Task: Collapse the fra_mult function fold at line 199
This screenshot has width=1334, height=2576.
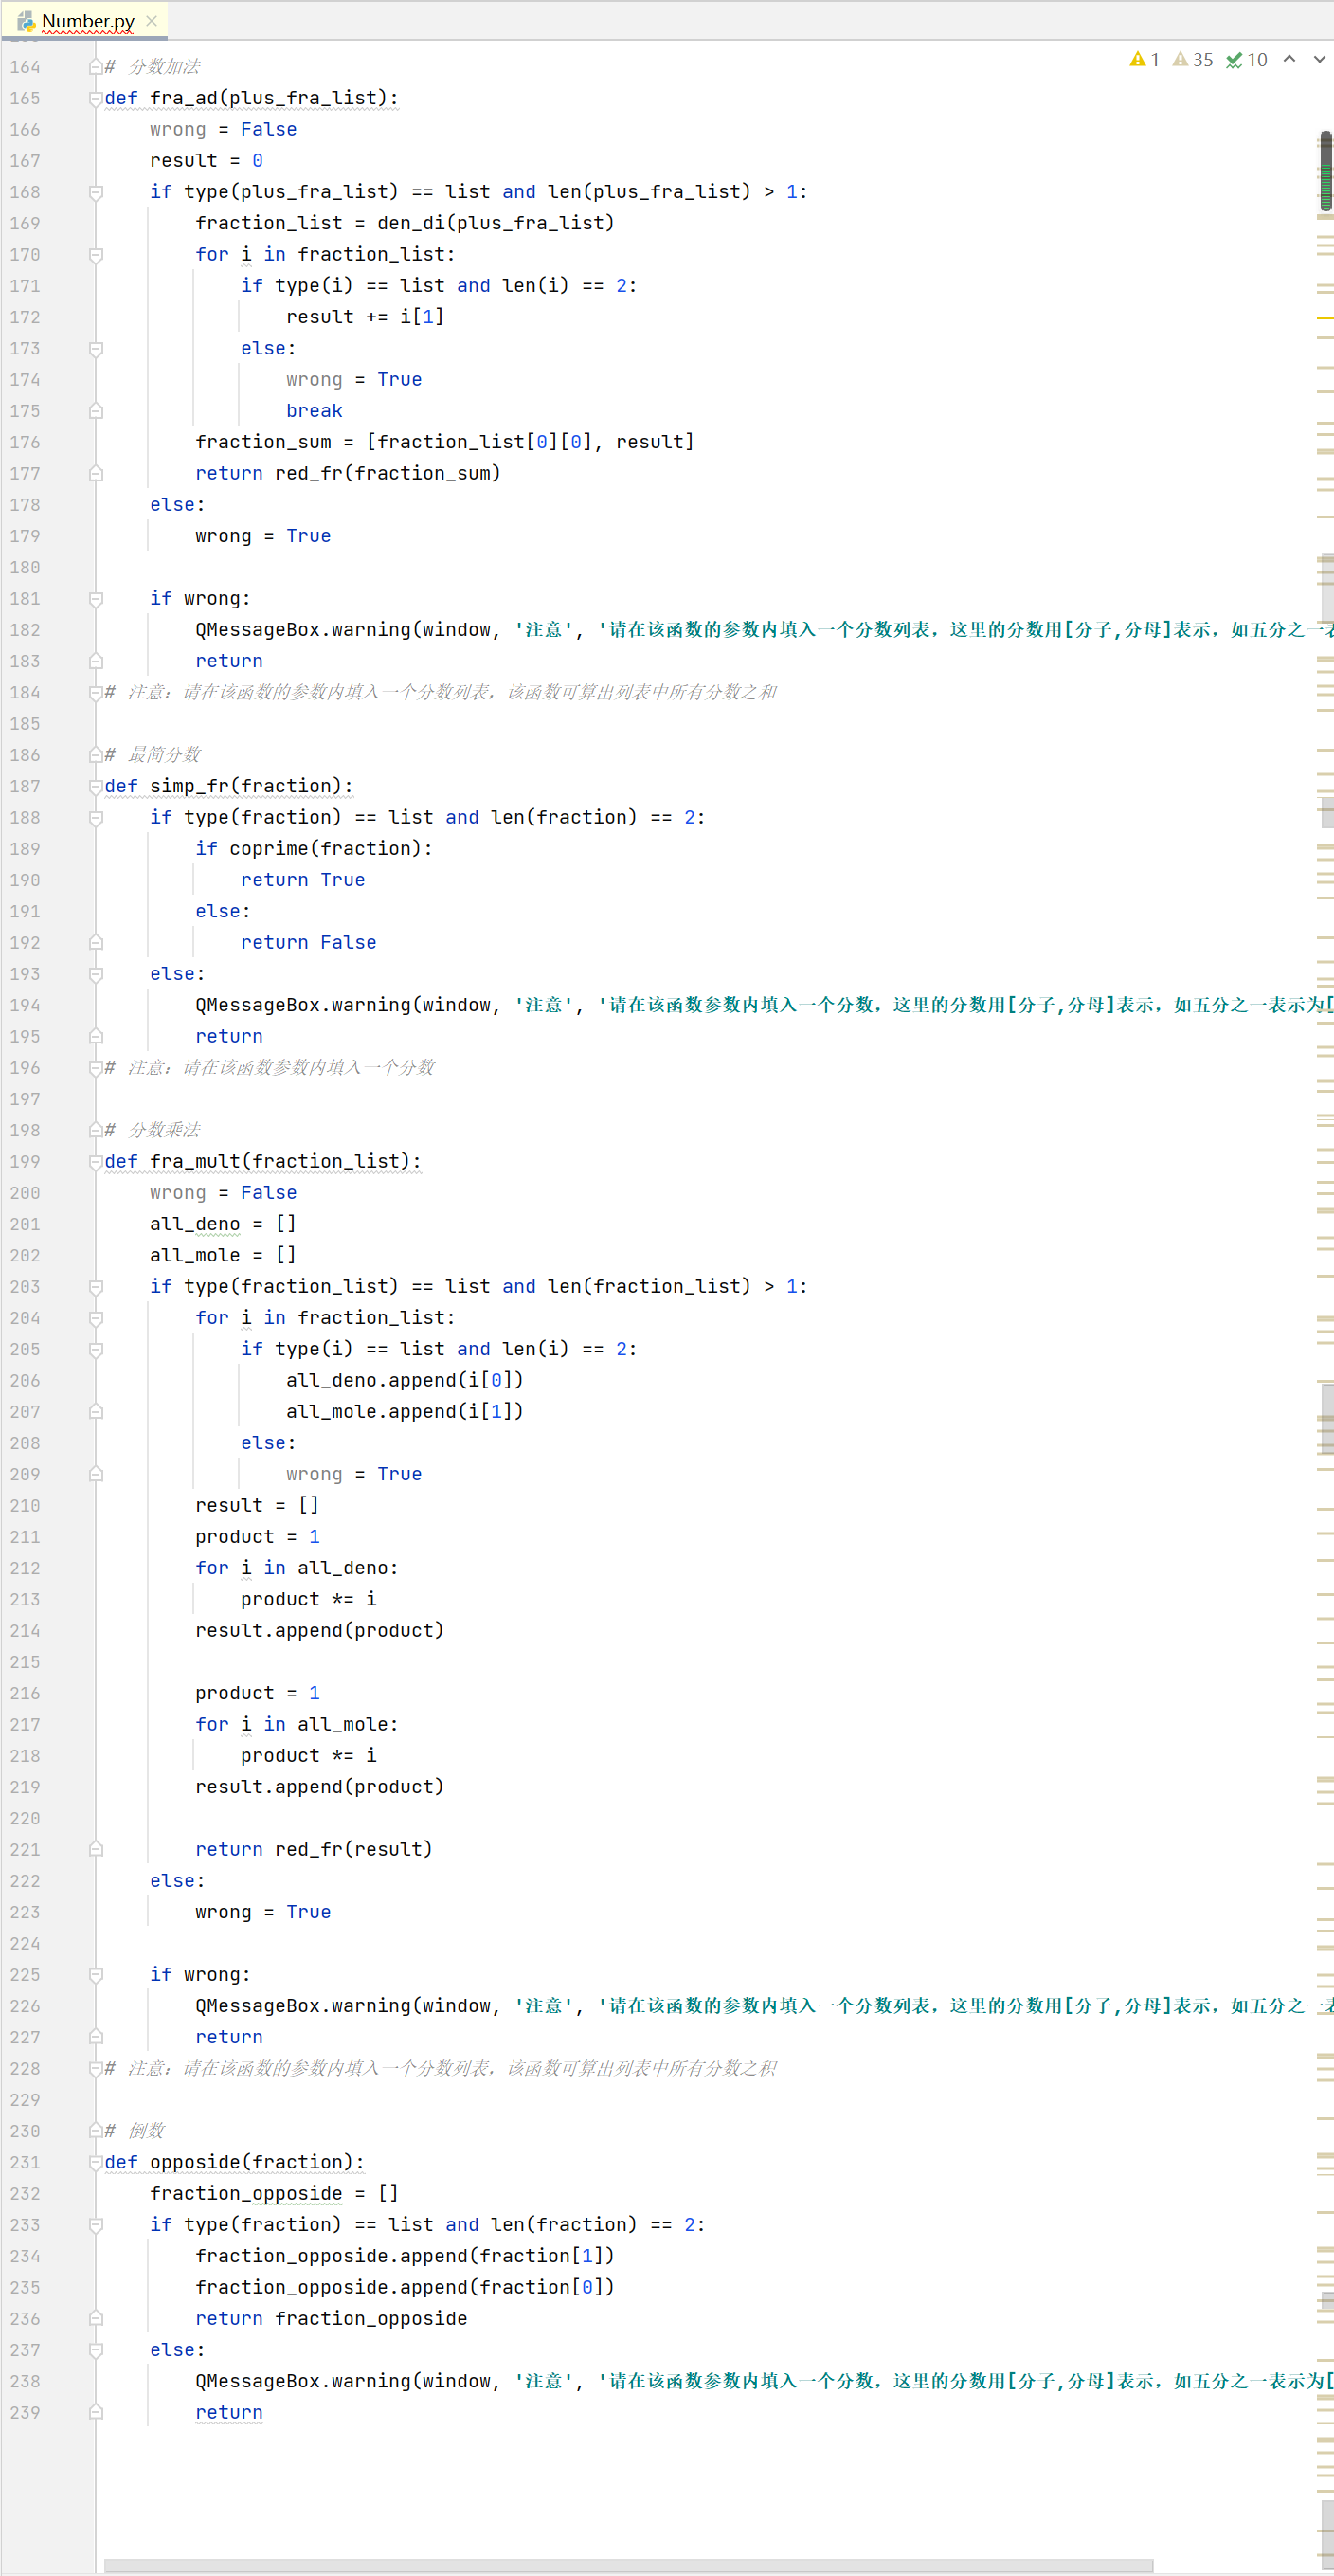Action: [96, 1162]
